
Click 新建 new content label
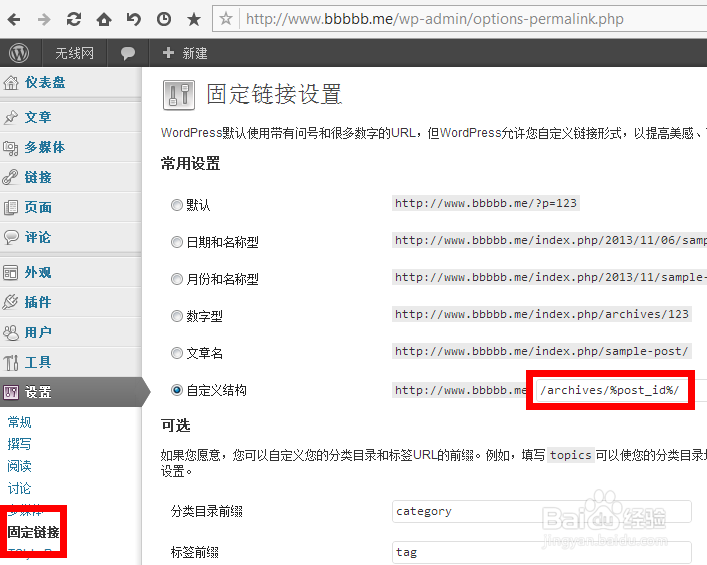(x=195, y=53)
